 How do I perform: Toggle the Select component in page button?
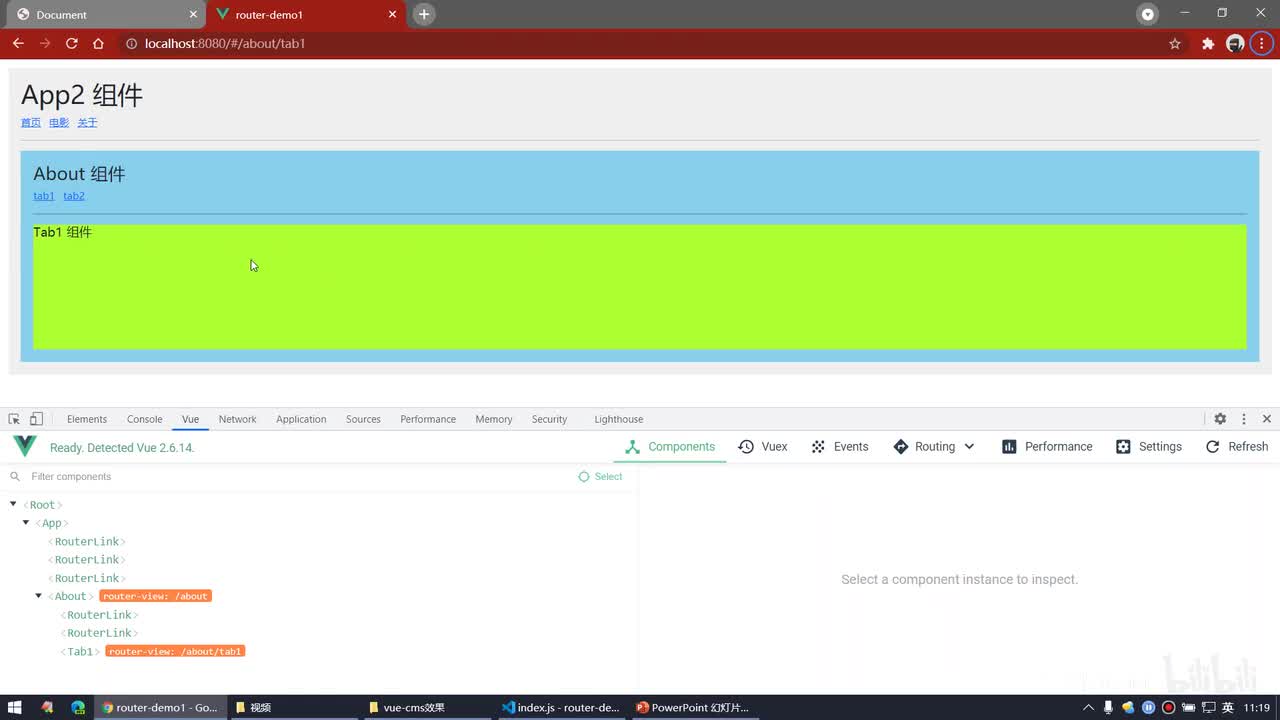600,477
